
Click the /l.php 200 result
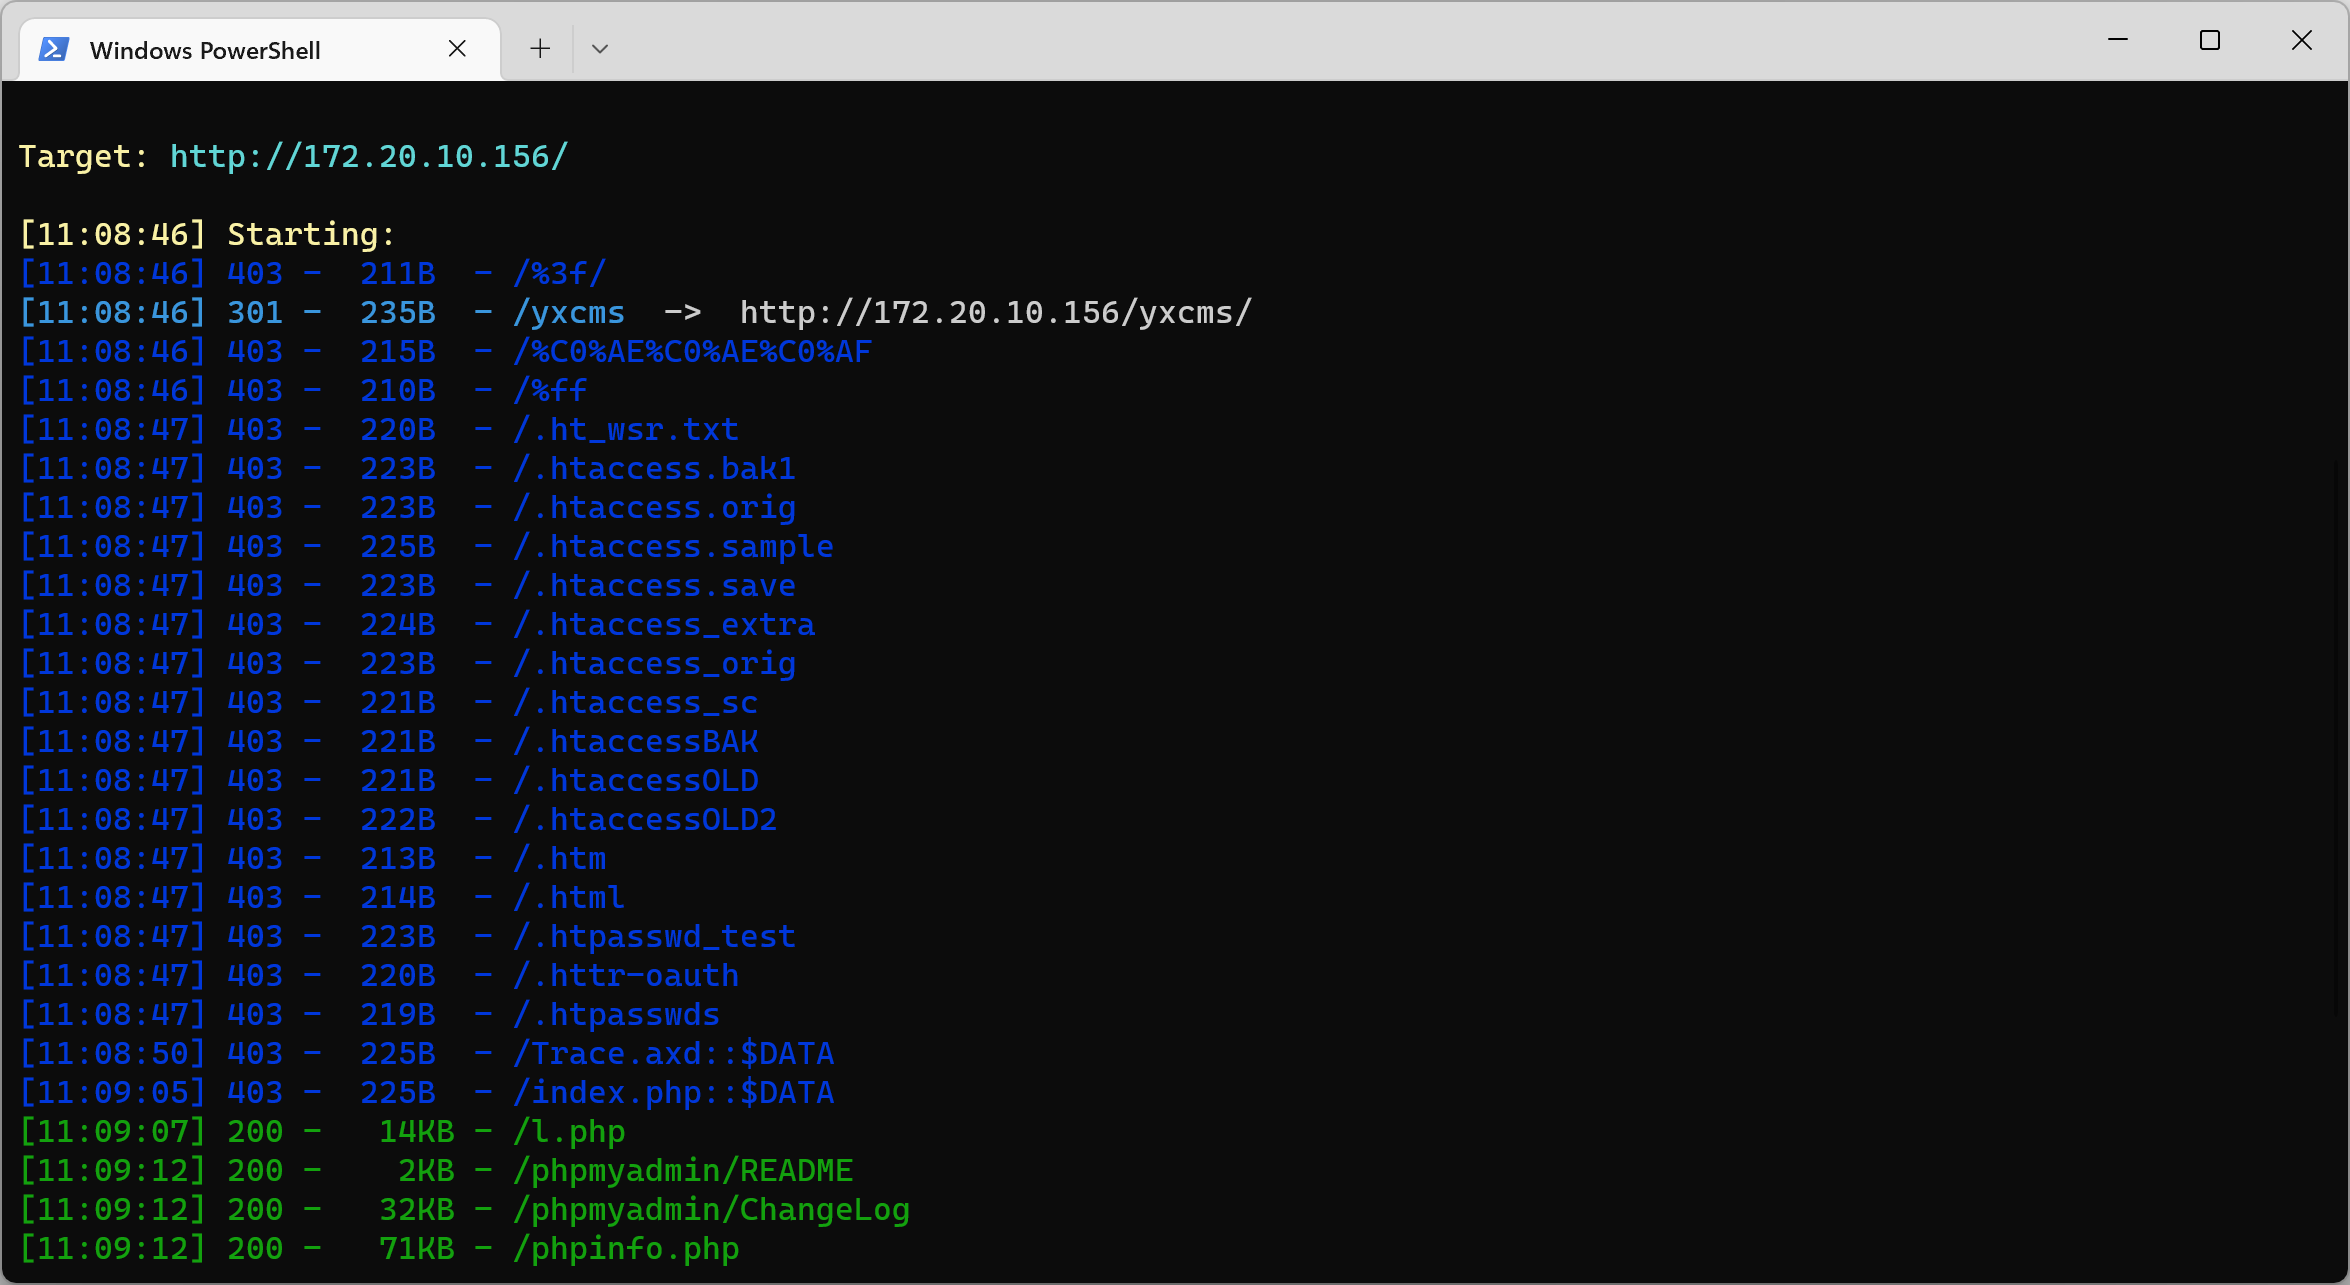tap(570, 1131)
